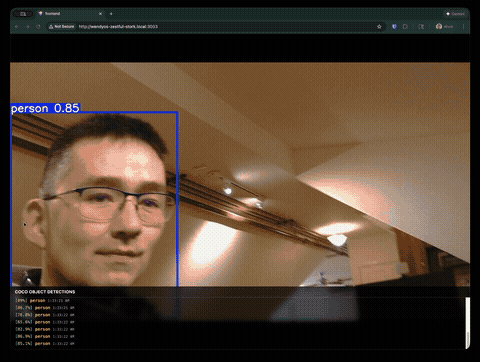This screenshot has width=480, height=362.
Task: Click the COCO OBJECT DETECTIONS heading
Action: pyautogui.click(x=45, y=292)
